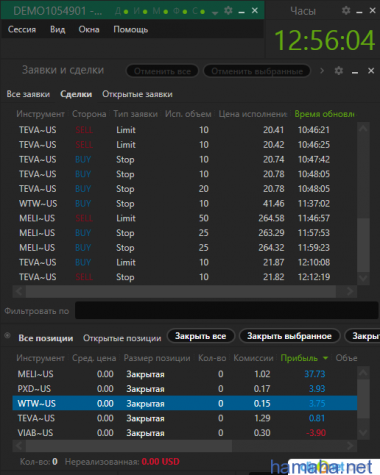Screen dimensions: 380x475
Task: Sort positions by Прибыль column arrow
Action: click(x=325, y=358)
